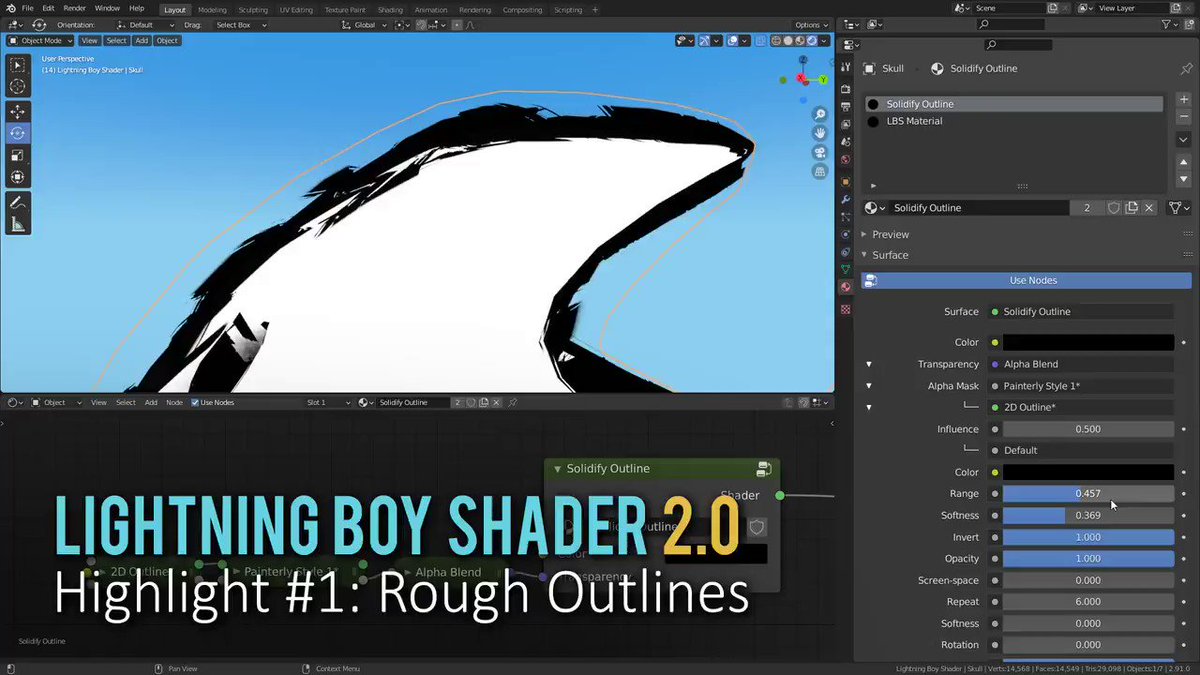Screen dimensions: 1200x675
Task: Toggle X-ray in viewport header
Action: [x=763, y=41]
